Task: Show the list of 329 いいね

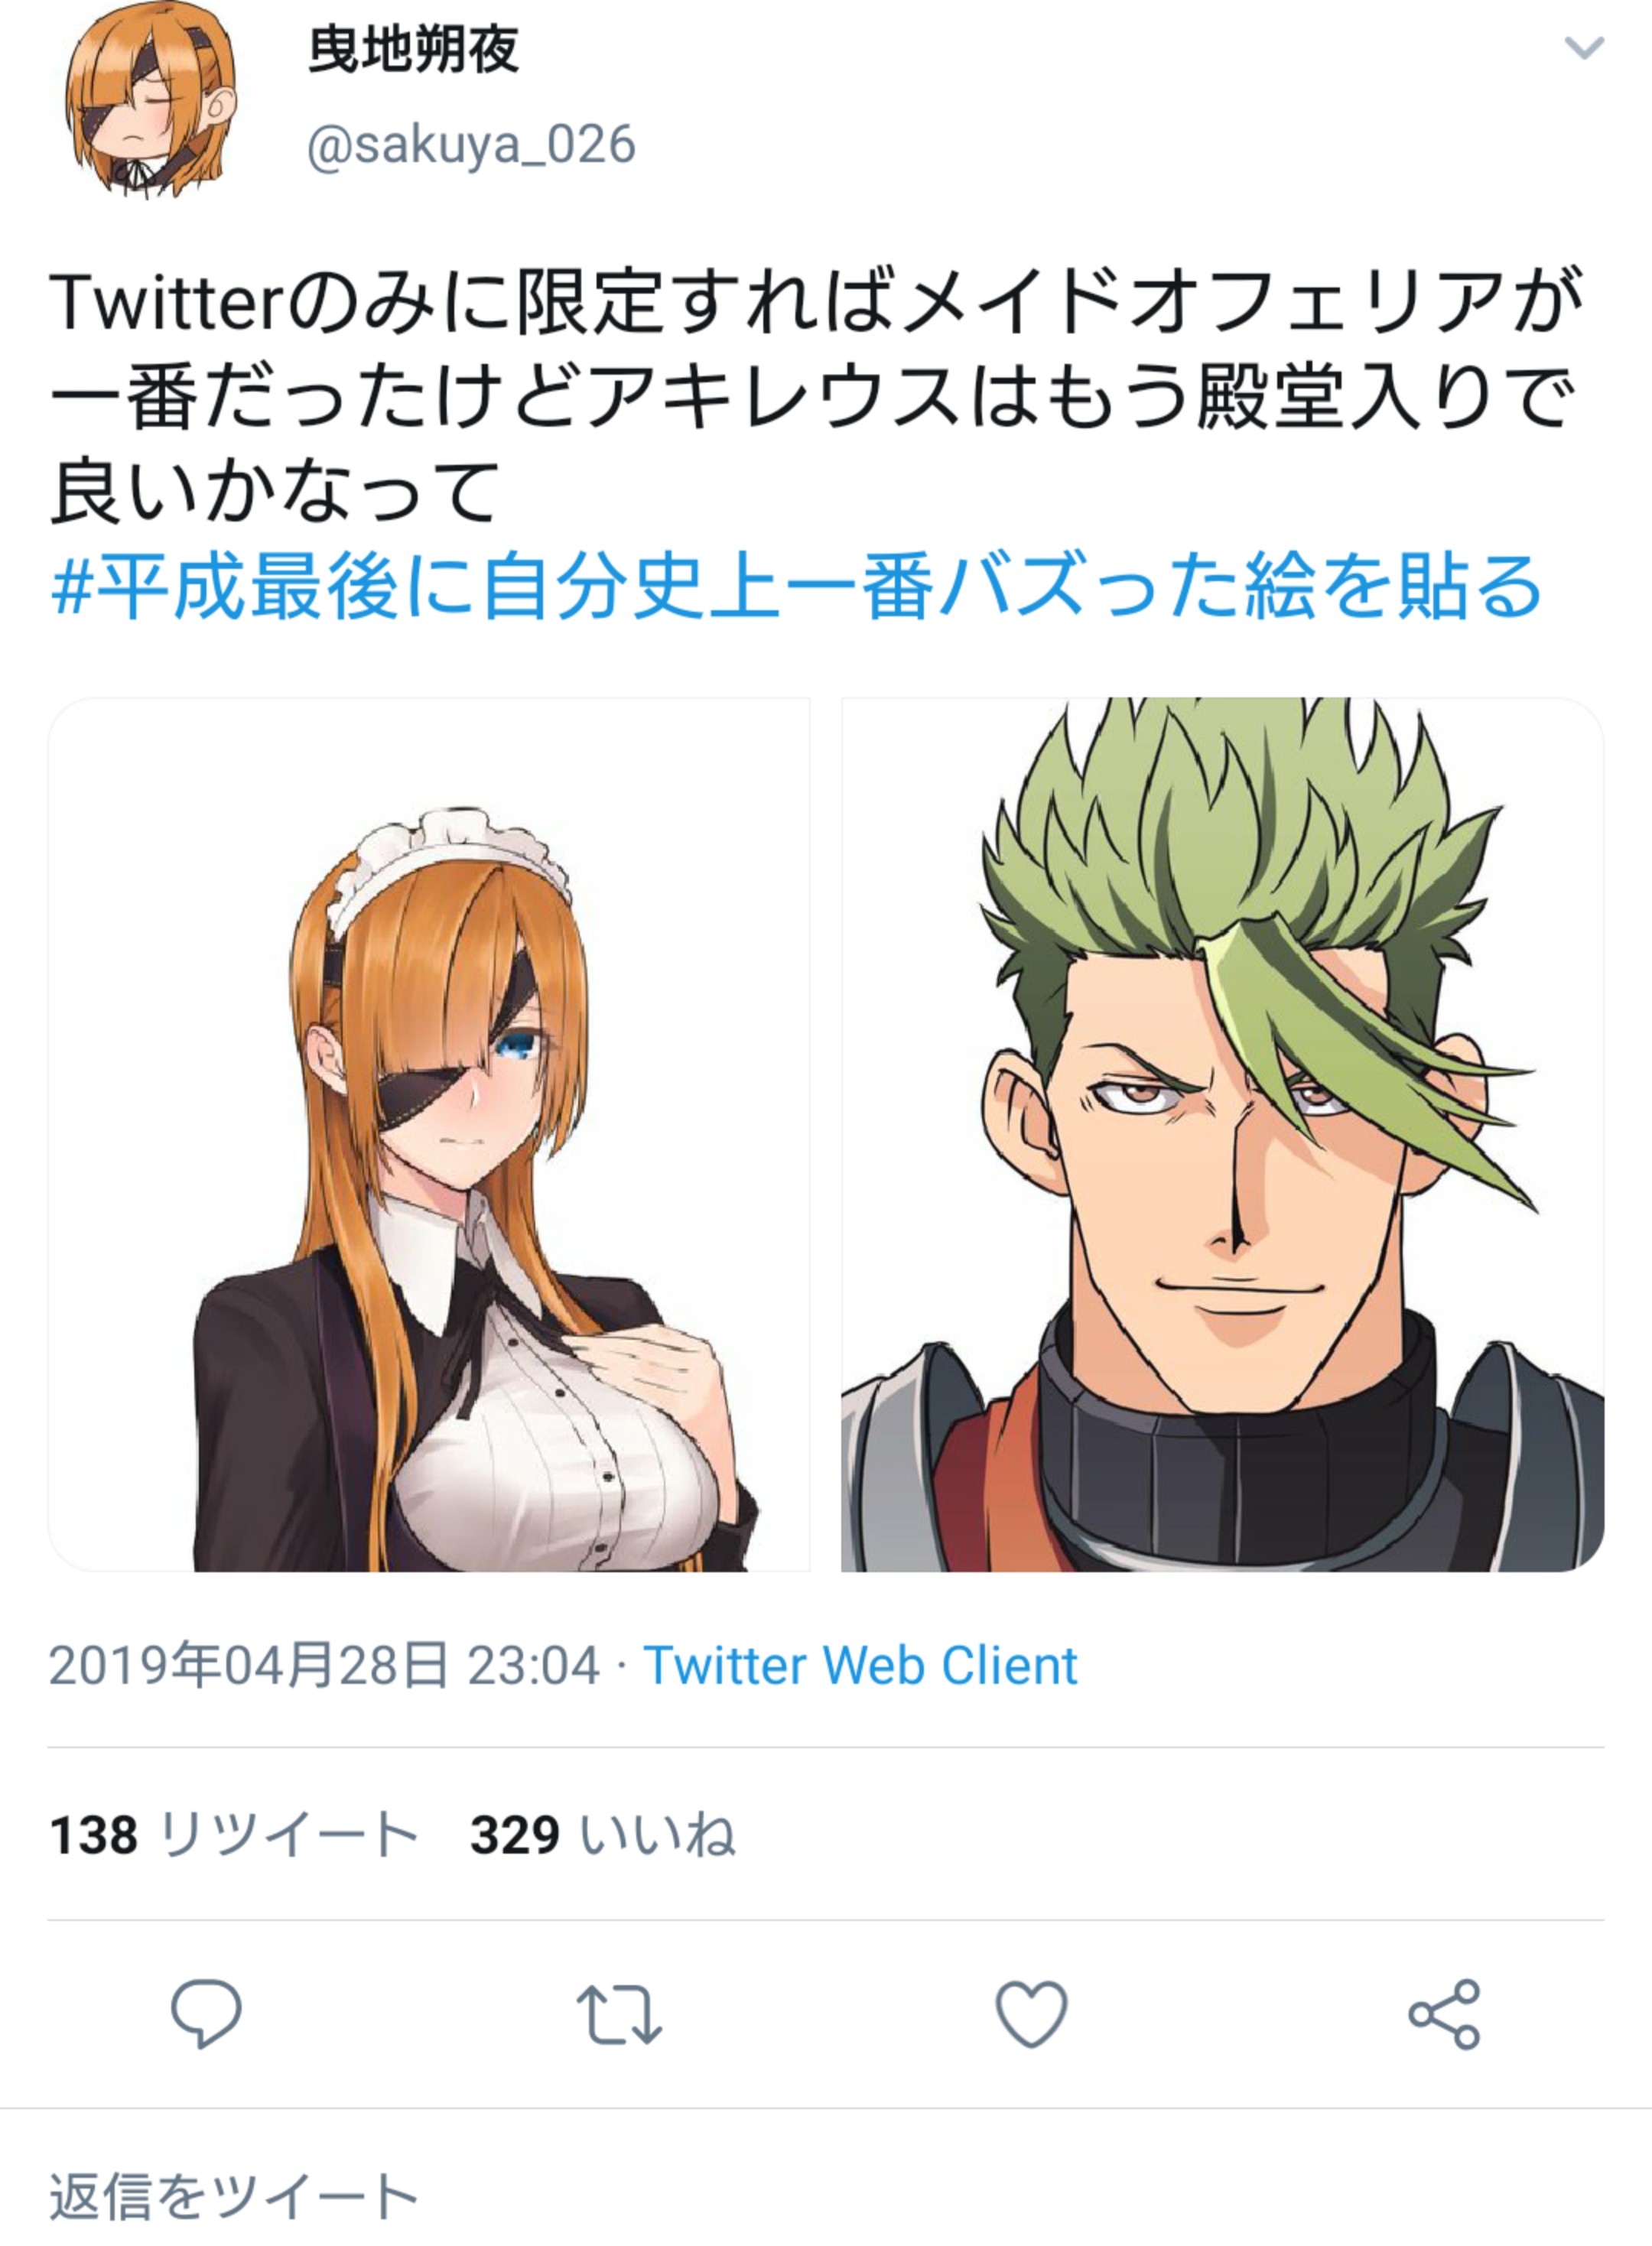Action: pyautogui.click(x=603, y=1835)
